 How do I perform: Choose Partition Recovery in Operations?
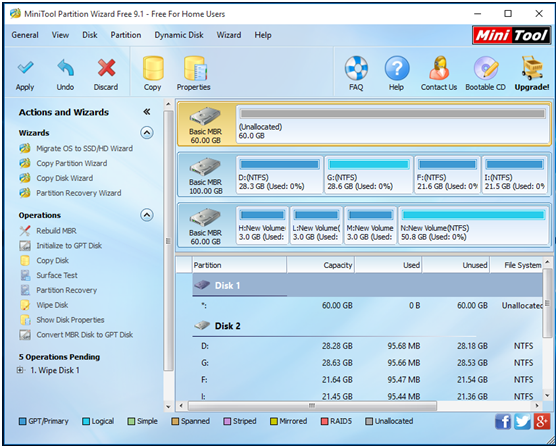67,290
